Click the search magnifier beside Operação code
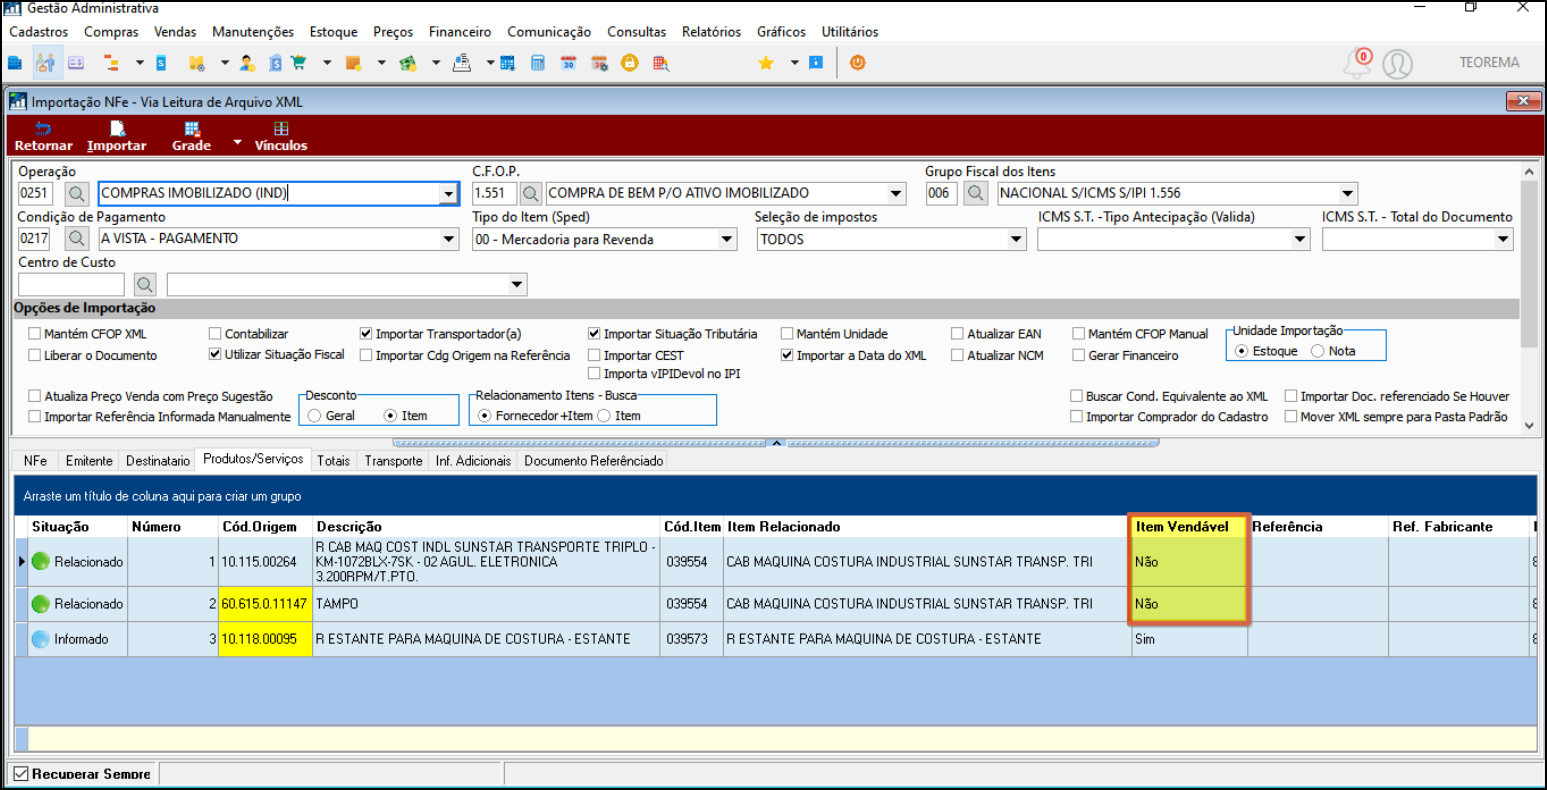This screenshot has width=1547, height=790. tap(77, 193)
